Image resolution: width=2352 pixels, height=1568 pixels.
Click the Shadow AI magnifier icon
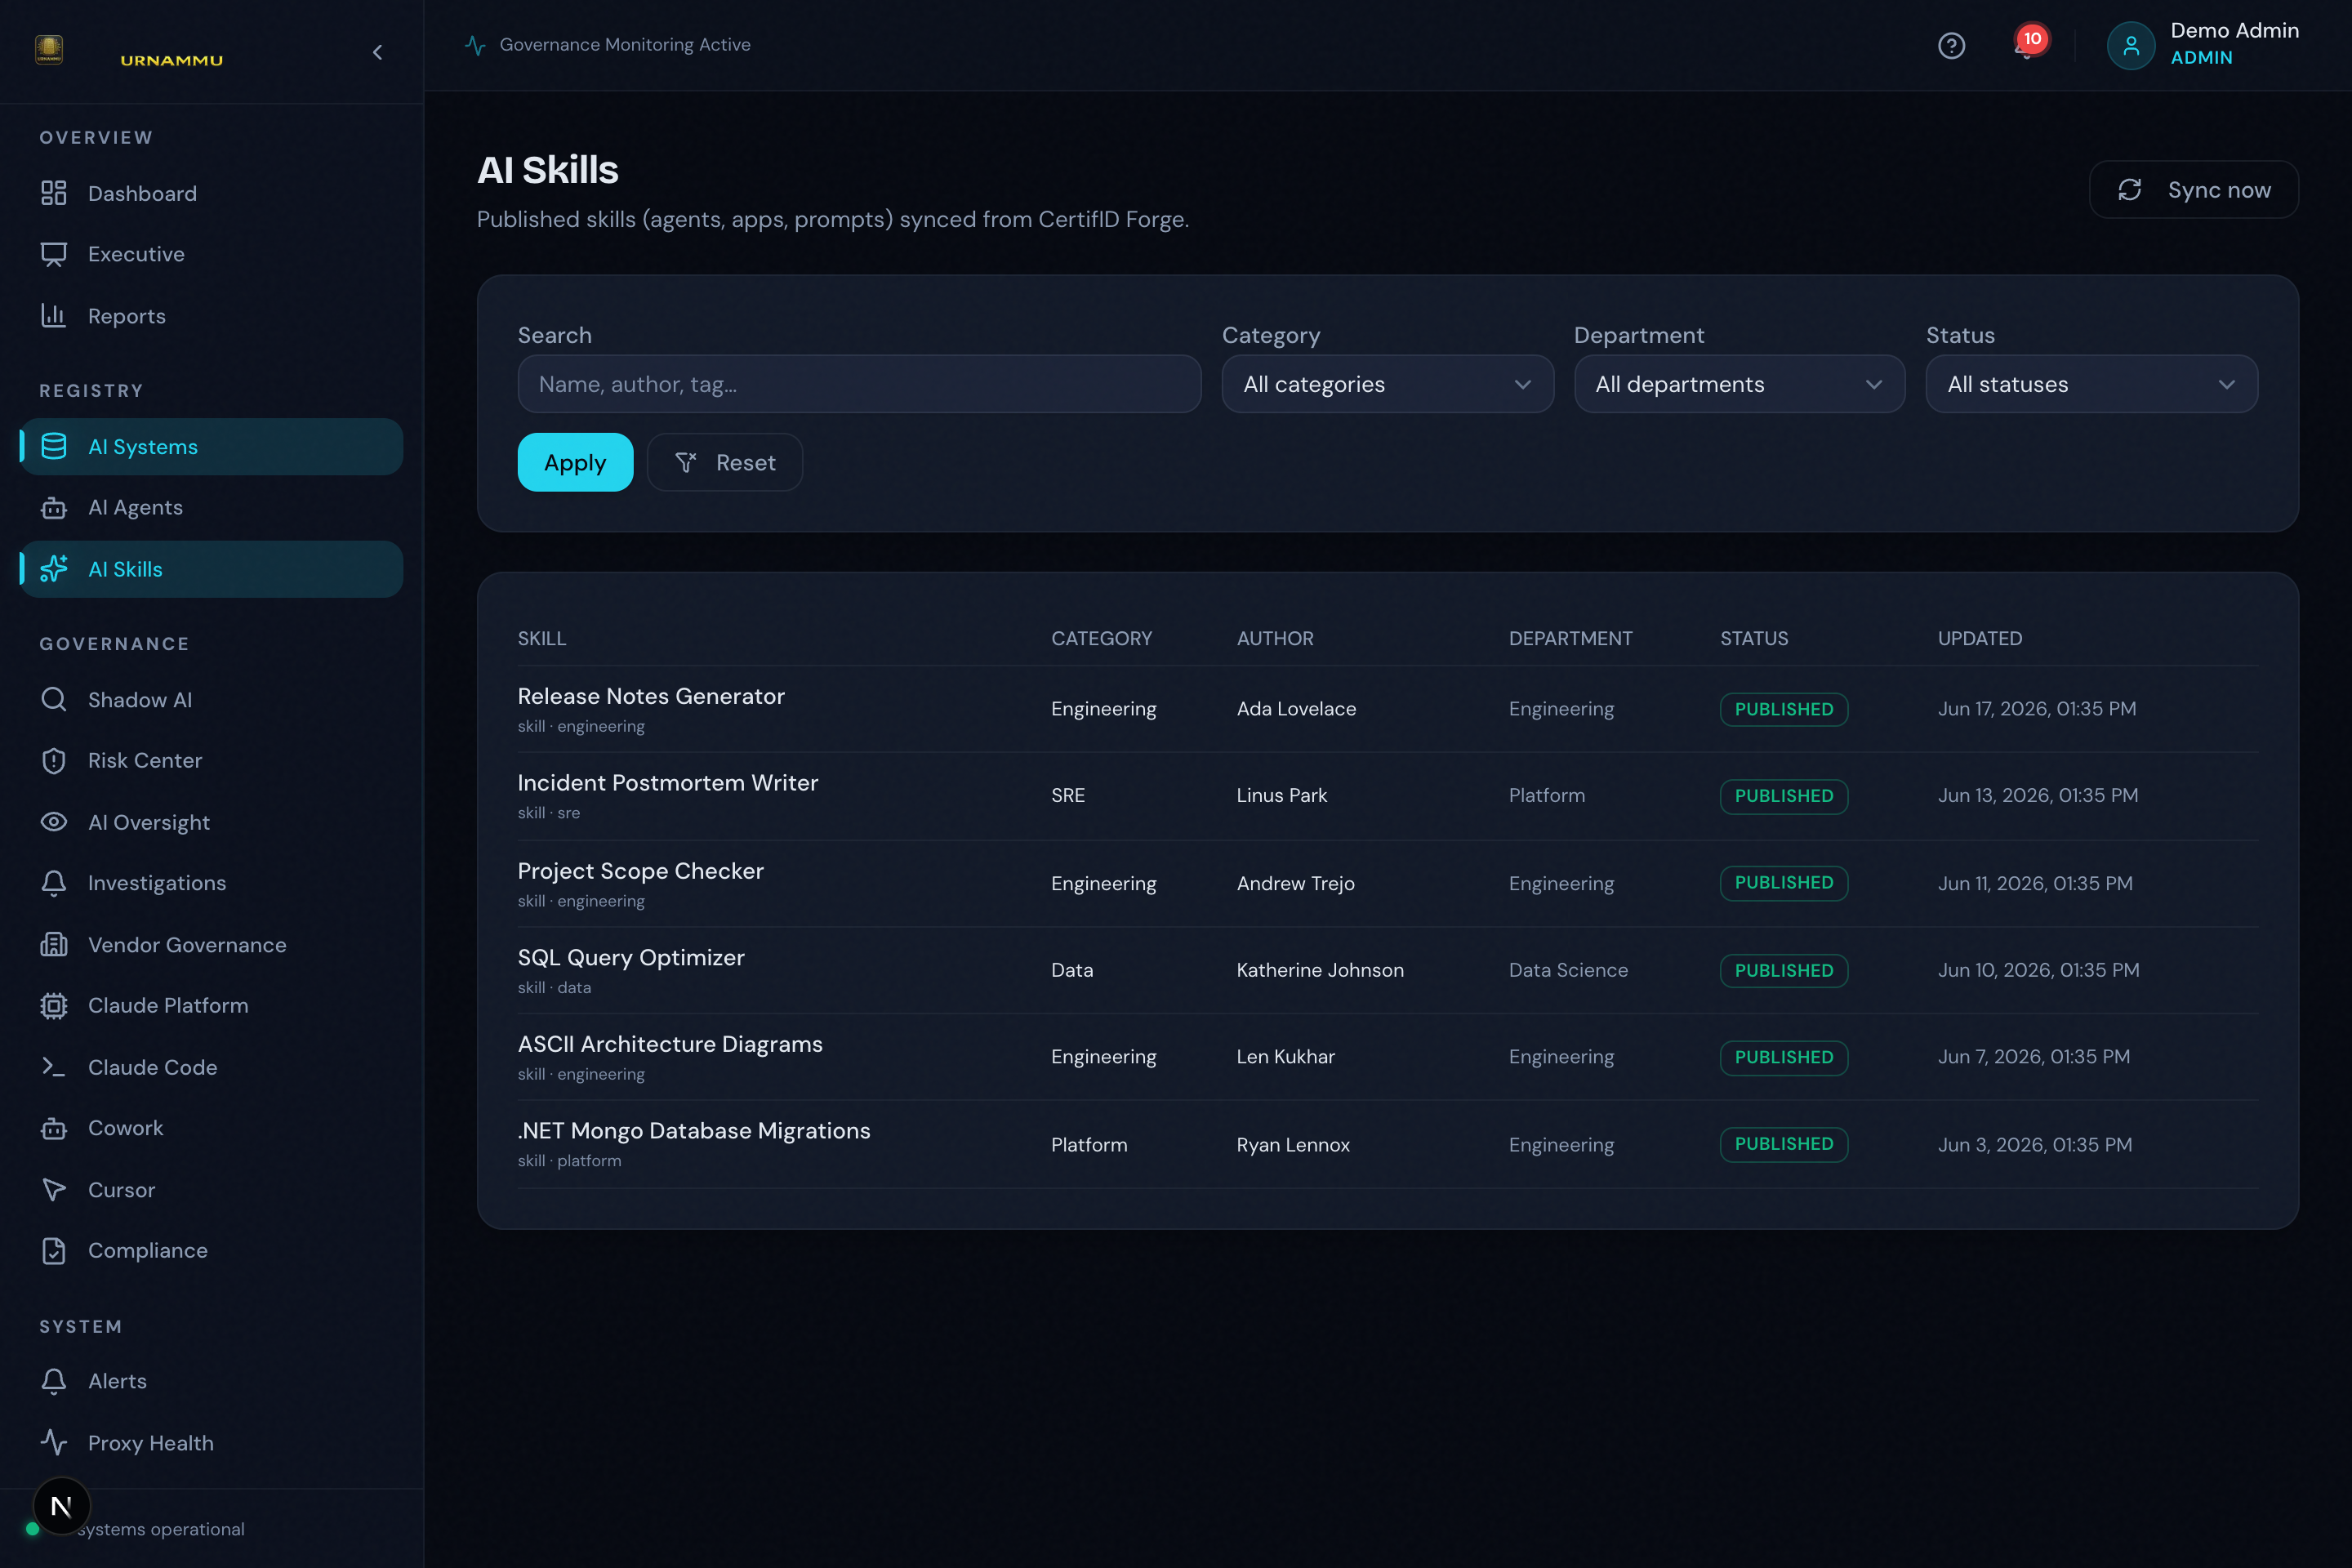(54, 699)
